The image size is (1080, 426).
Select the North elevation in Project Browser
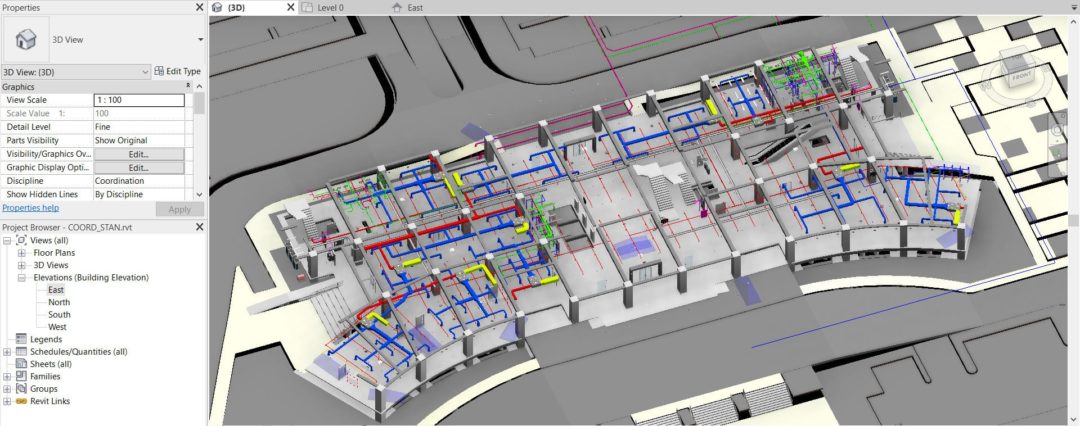(x=59, y=303)
